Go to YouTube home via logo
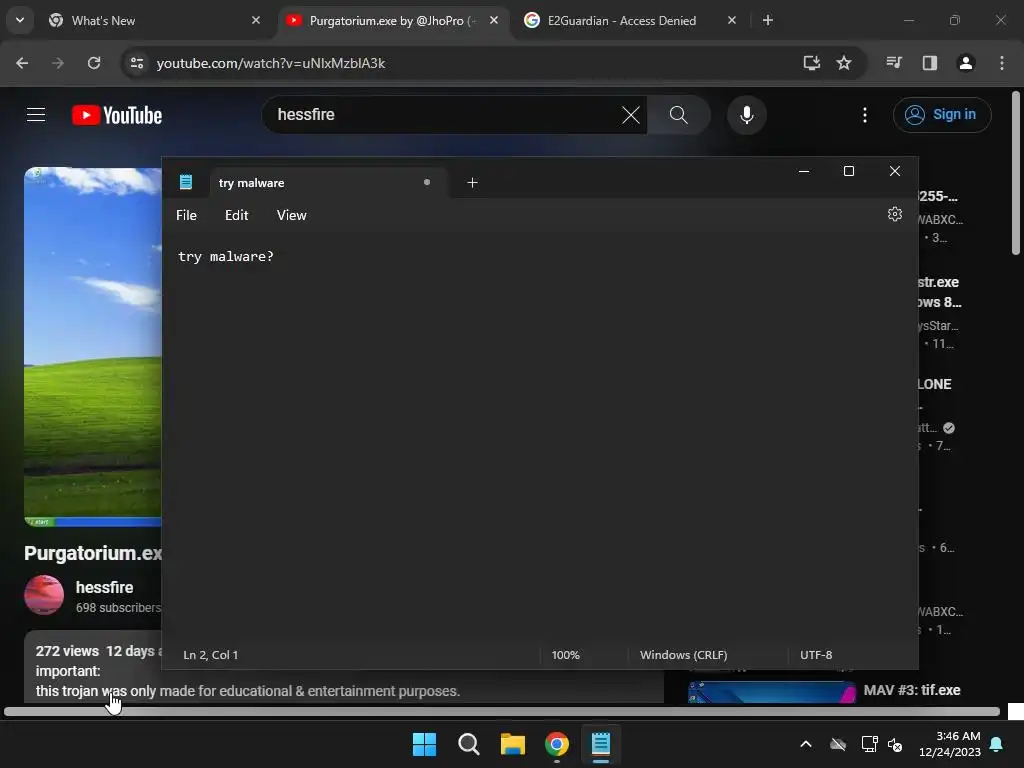Image resolution: width=1024 pixels, height=768 pixels. coord(117,115)
